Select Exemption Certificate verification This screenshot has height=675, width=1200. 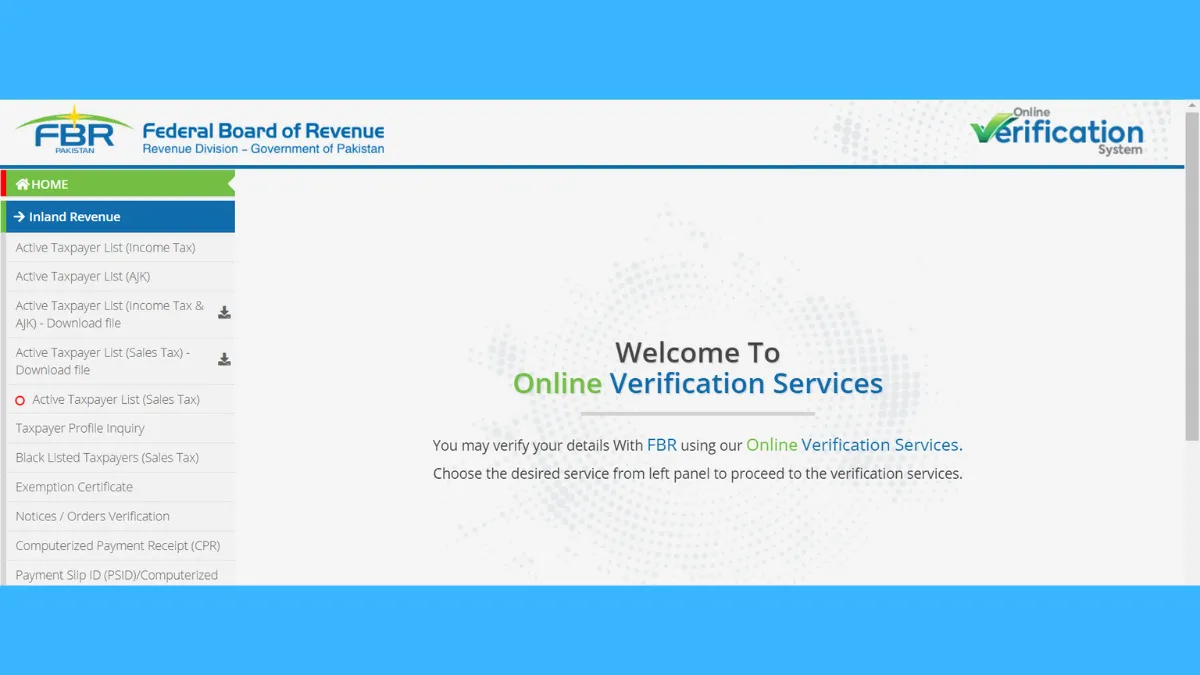[74, 487]
